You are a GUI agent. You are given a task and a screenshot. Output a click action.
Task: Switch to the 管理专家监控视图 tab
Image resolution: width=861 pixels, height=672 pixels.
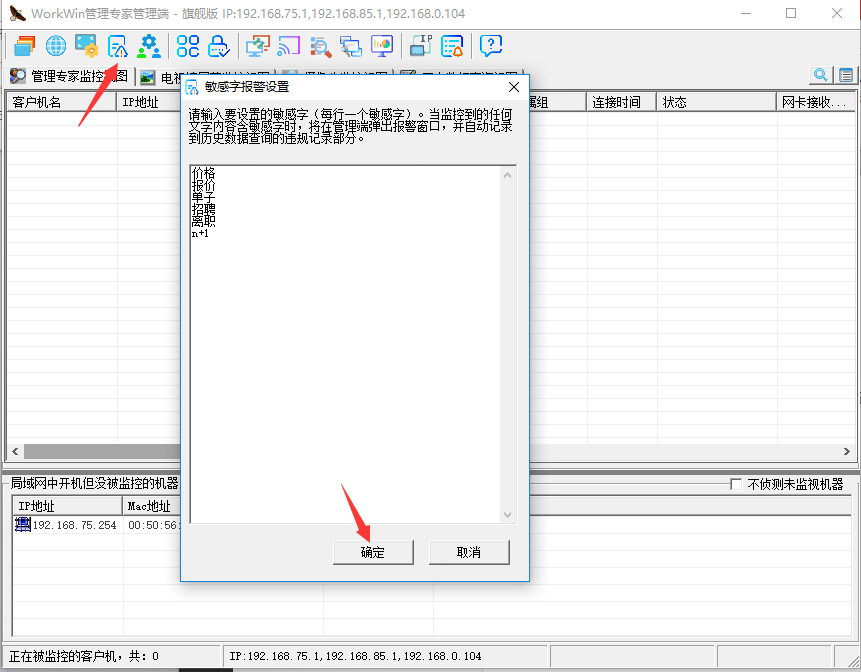tap(70, 76)
